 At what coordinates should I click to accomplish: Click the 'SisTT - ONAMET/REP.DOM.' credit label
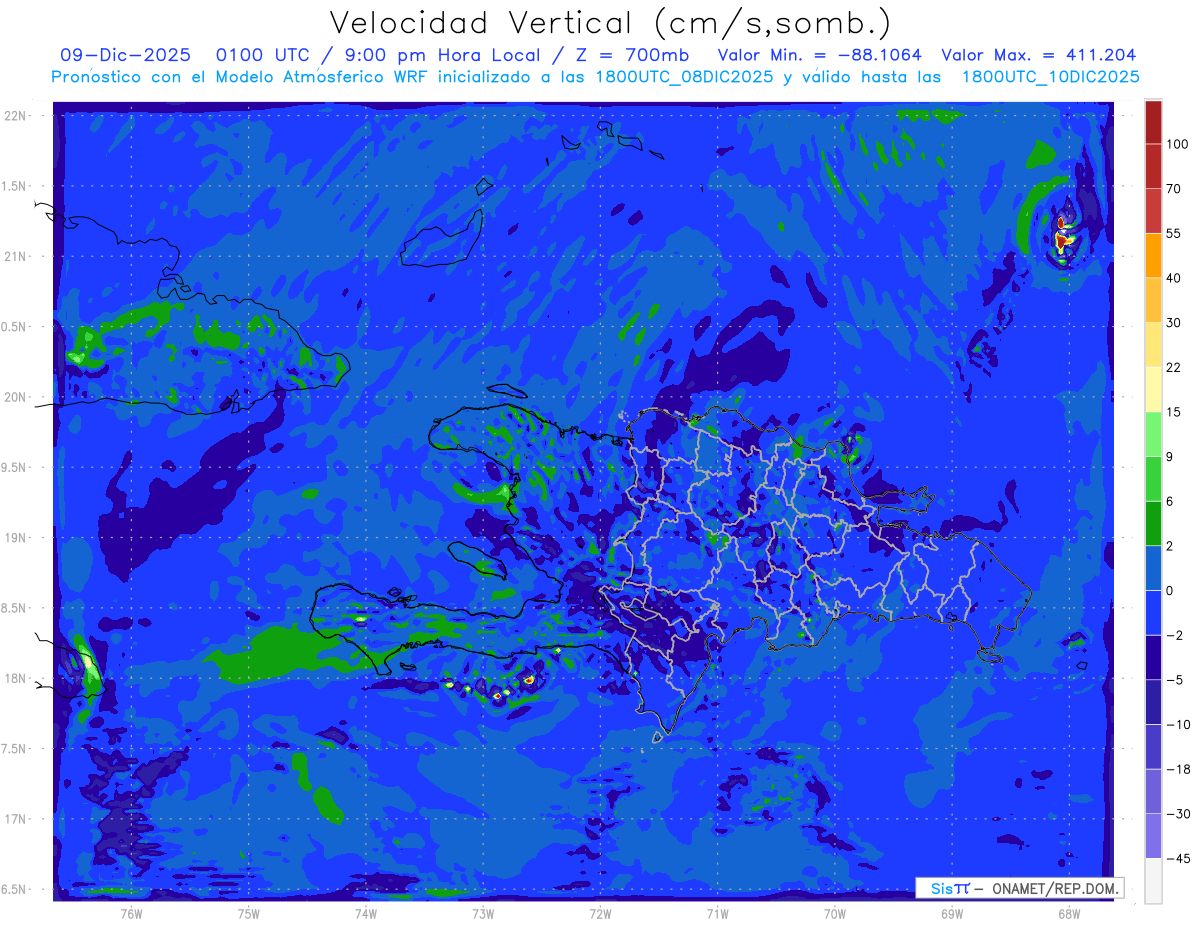[1020, 888]
